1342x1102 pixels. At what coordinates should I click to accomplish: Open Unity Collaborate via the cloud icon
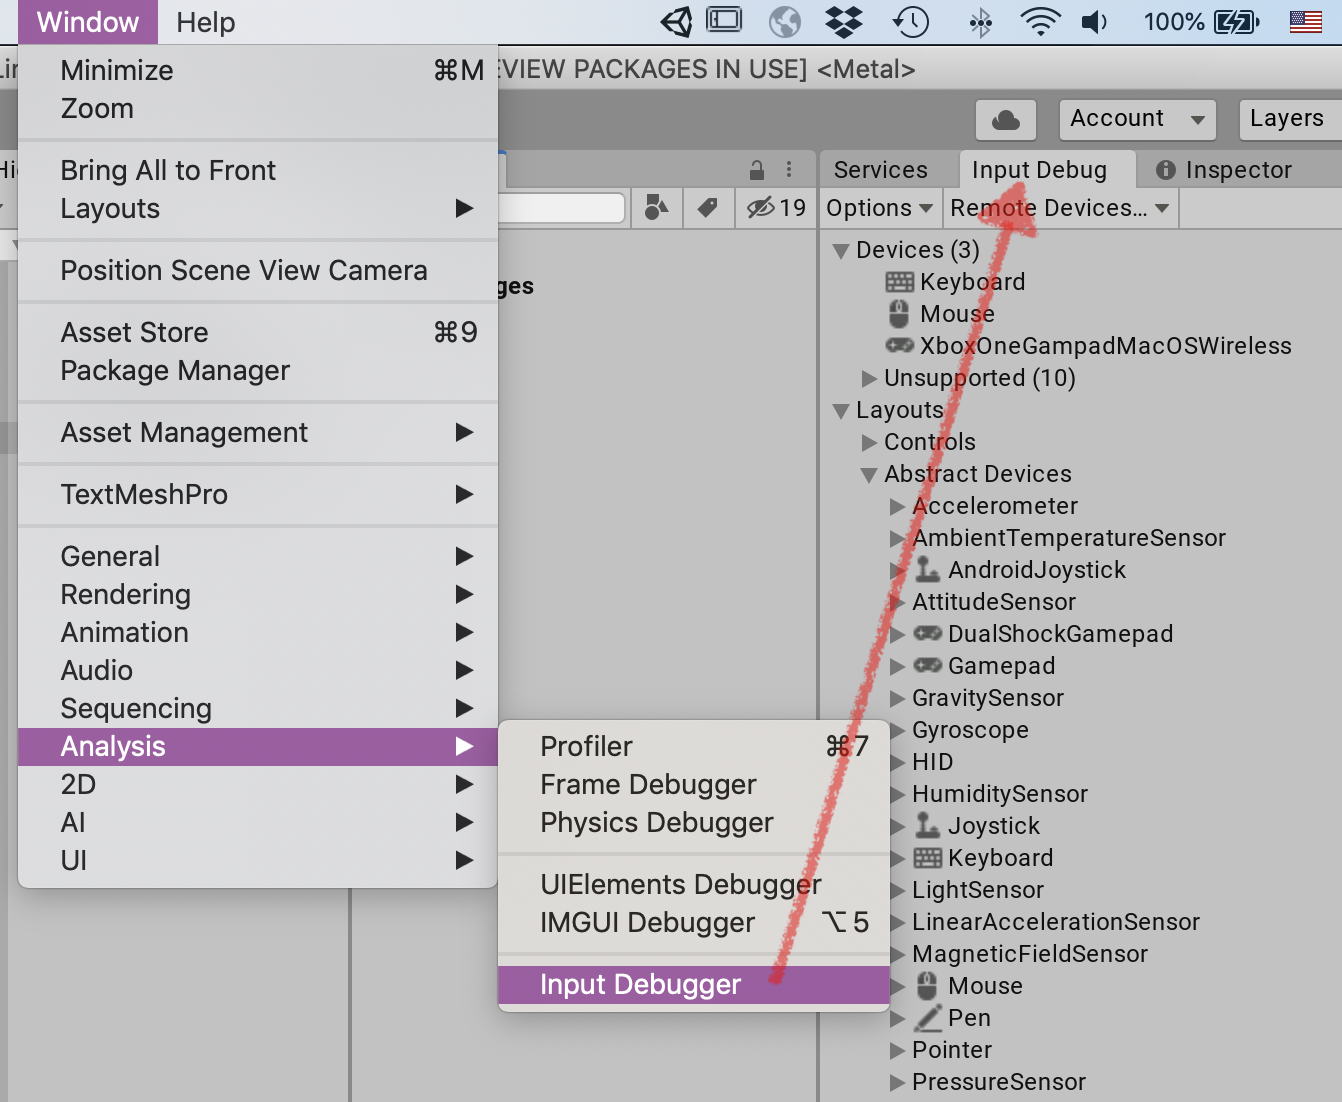tap(1005, 119)
